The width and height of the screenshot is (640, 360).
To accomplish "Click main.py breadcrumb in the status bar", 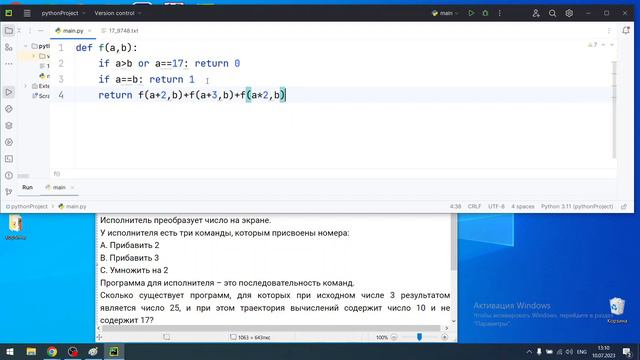I will [x=72, y=207].
